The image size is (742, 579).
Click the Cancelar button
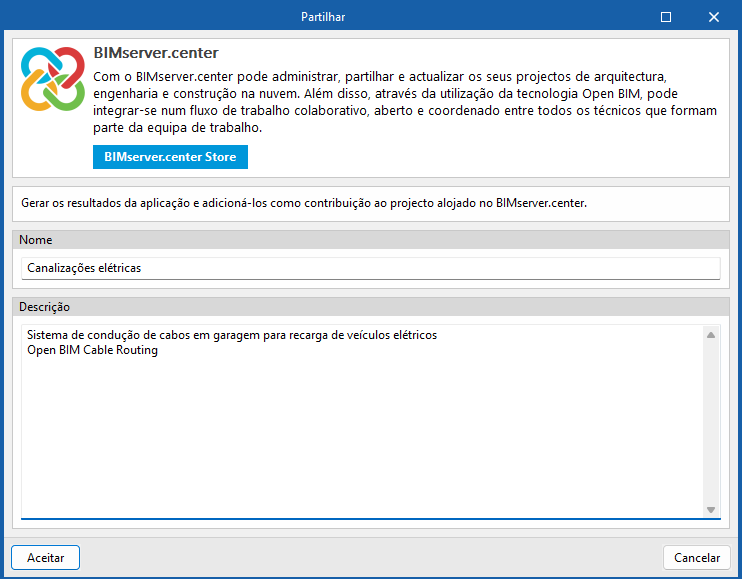(x=697, y=558)
